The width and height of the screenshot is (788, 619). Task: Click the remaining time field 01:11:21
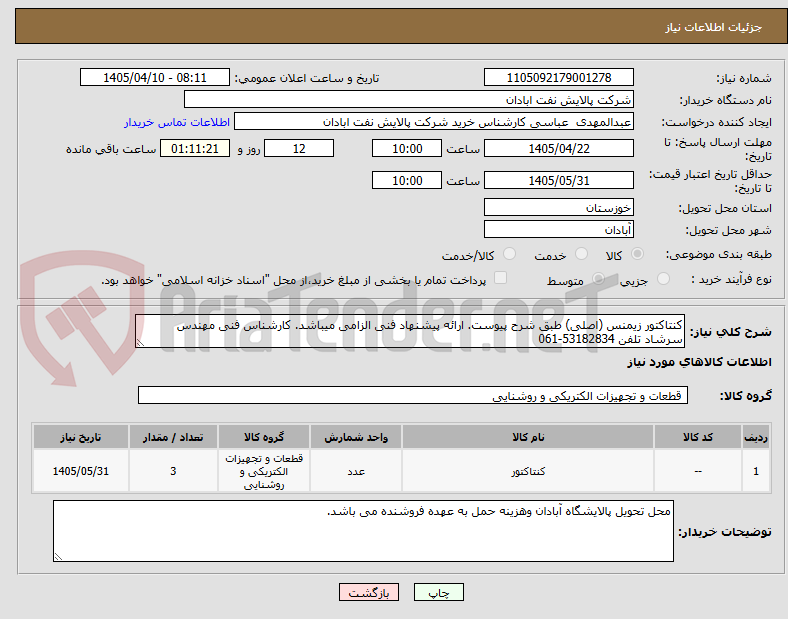(x=195, y=149)
